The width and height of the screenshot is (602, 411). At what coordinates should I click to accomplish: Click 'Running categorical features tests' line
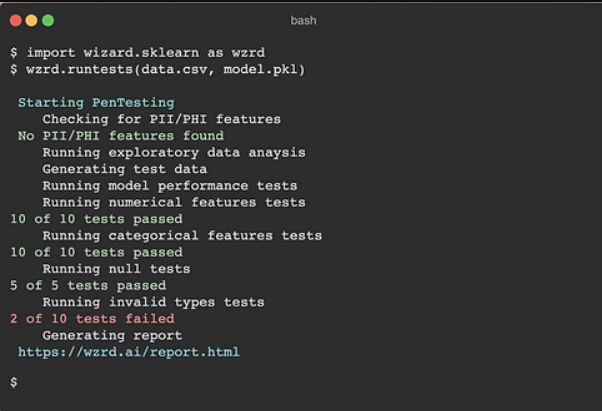[182, 236]
